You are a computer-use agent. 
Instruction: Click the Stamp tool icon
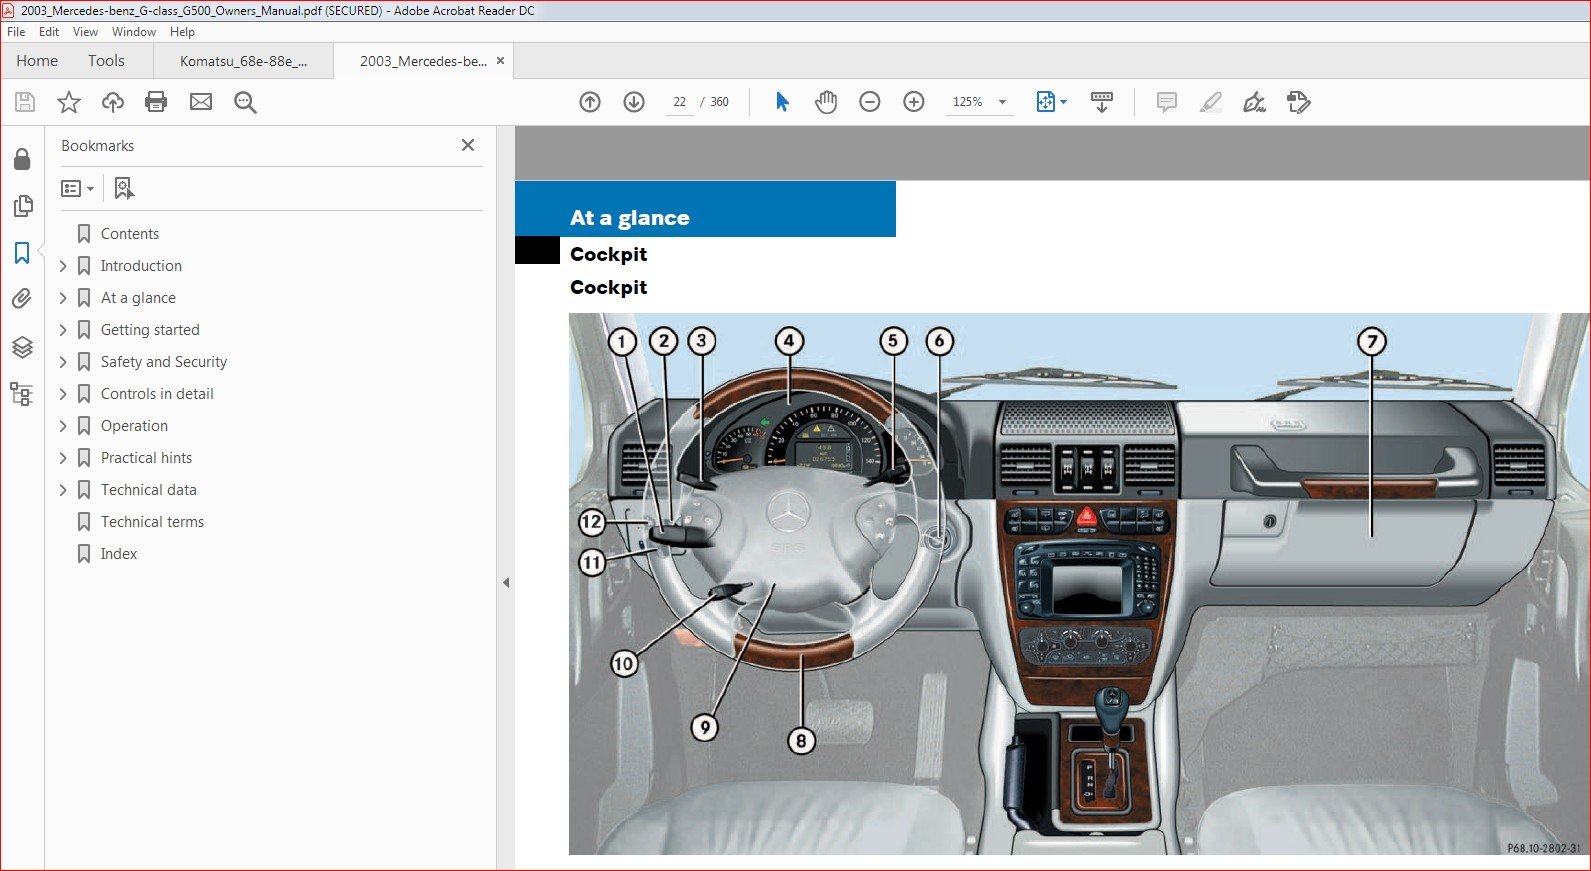(1298, 102)
